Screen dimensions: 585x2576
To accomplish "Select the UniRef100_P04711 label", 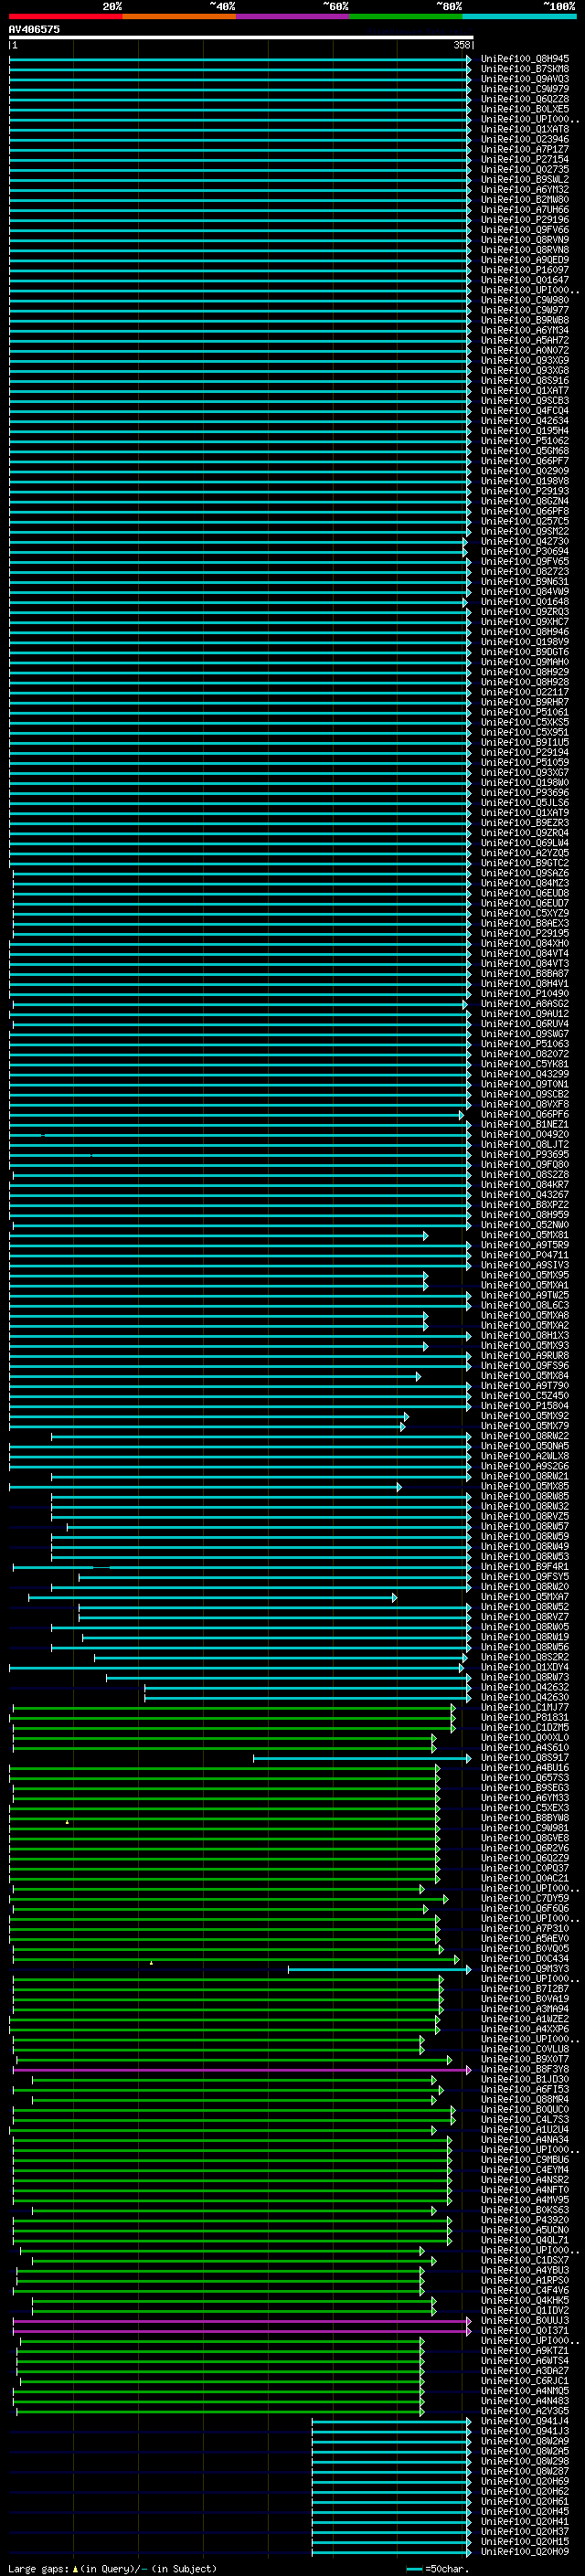I will (x=525, y=1255).
